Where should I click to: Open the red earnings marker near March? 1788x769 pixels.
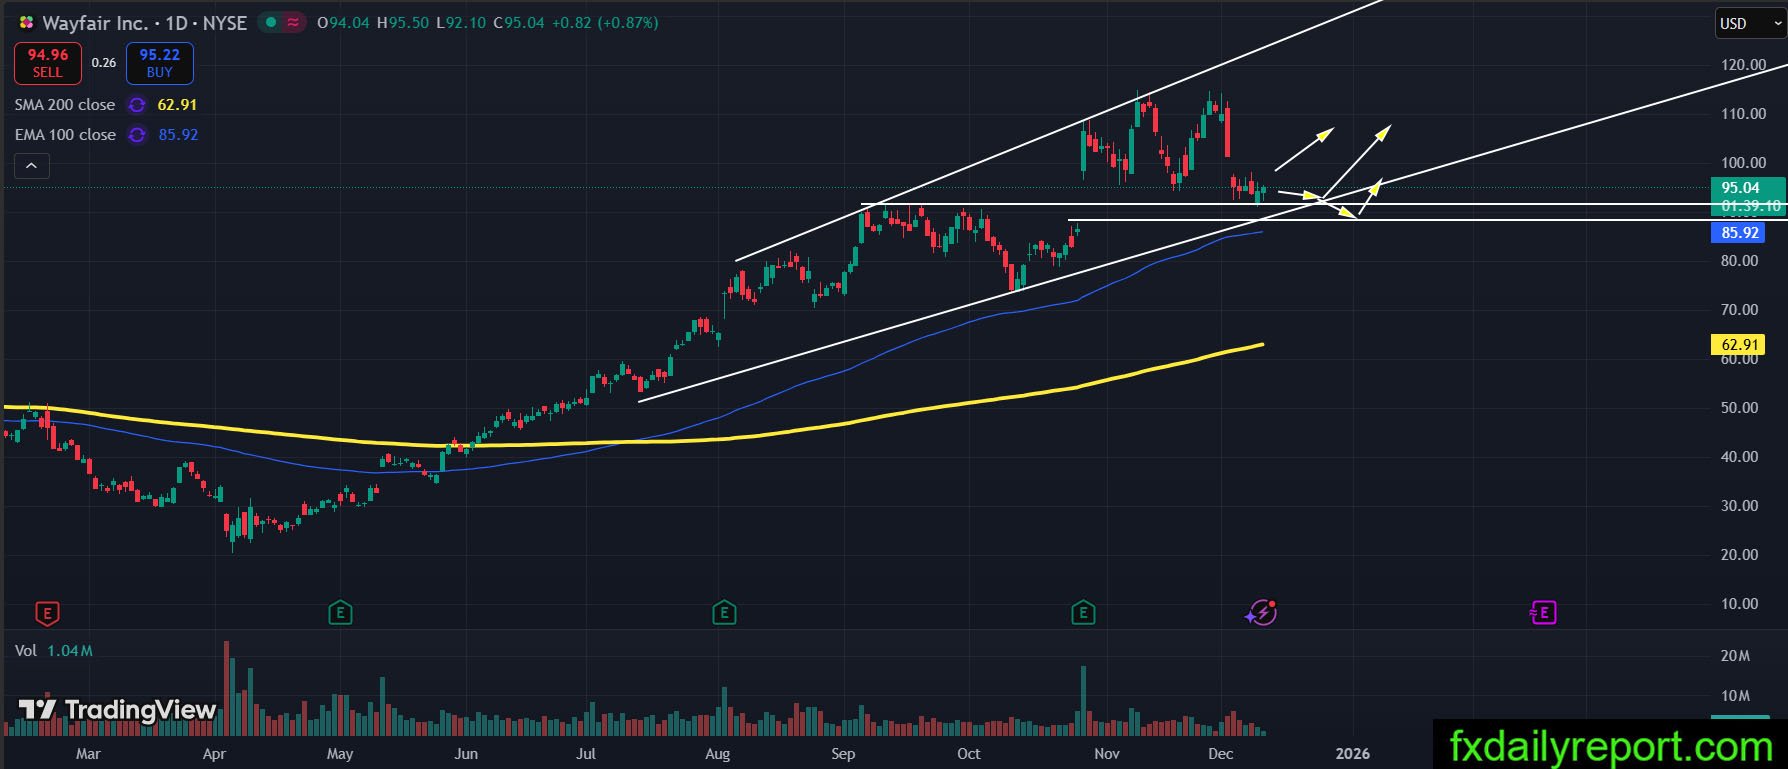pos(47,612)
